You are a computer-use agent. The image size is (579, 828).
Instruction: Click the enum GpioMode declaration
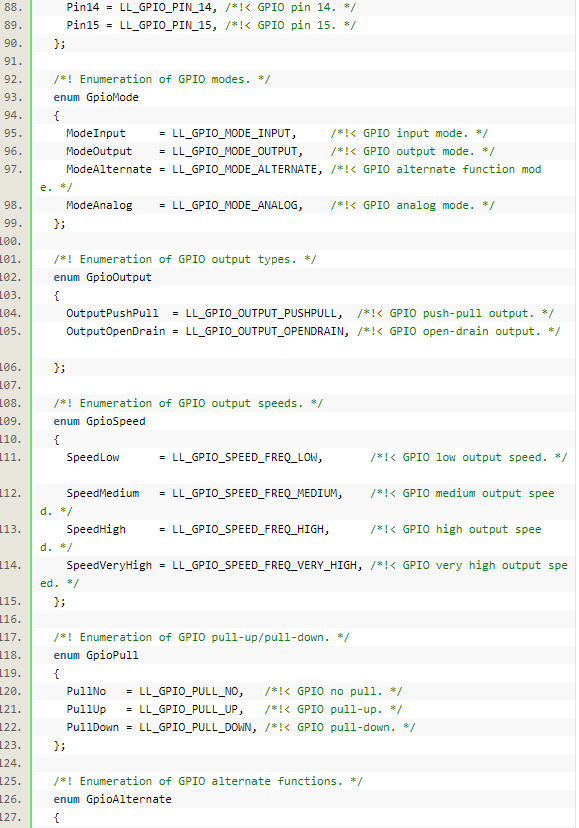coord(96,97)
